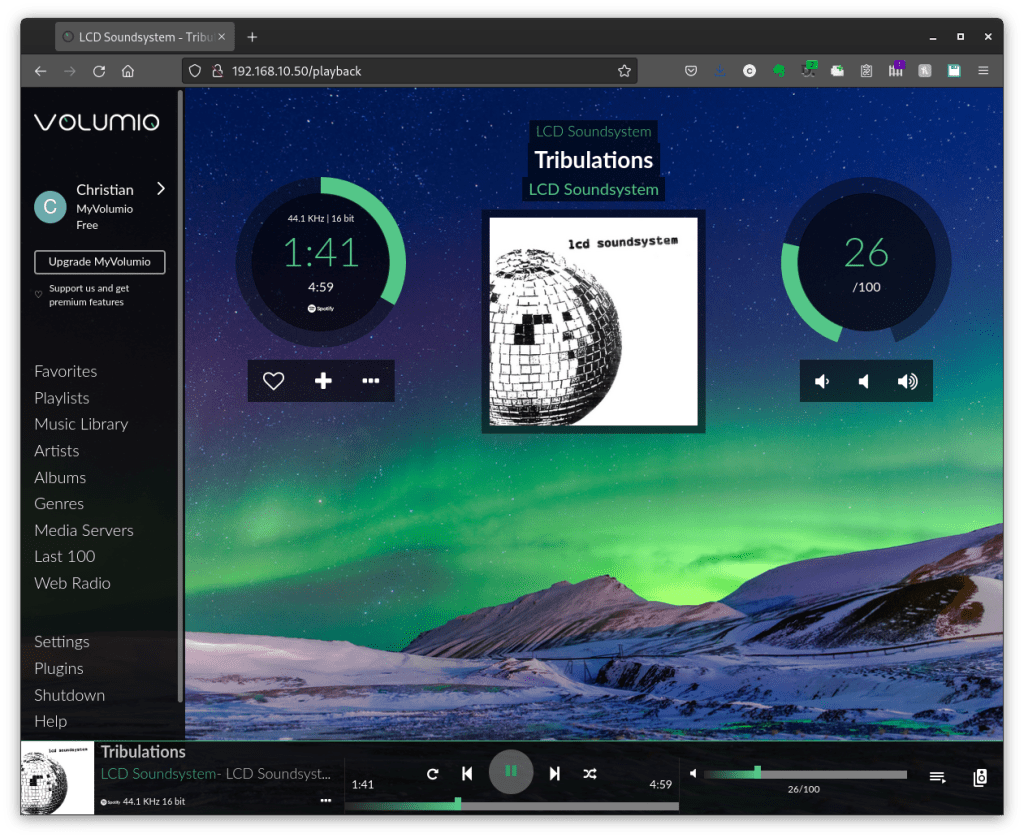Skip to the next track

coord(555,773)
